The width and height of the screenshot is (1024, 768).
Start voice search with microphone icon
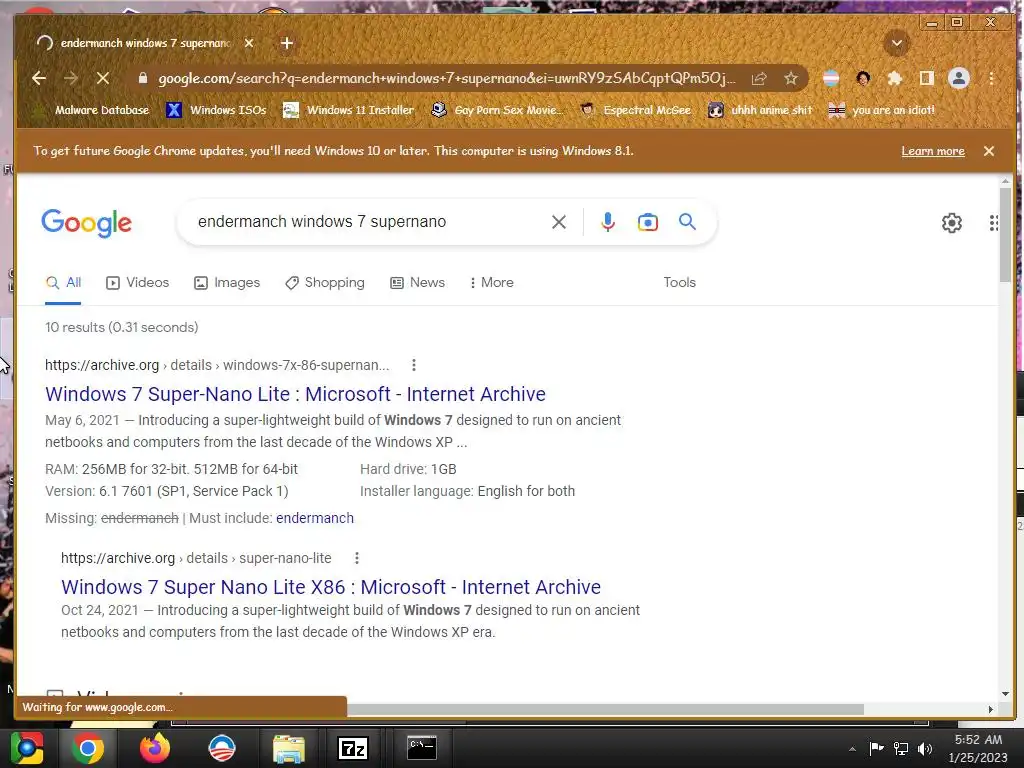(607, 222)
